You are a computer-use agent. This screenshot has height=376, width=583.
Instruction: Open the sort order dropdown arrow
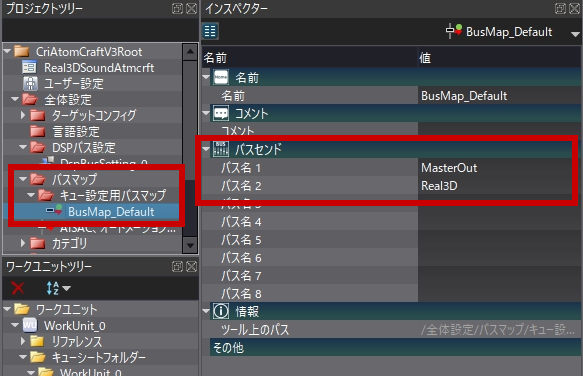coord(67,288)
